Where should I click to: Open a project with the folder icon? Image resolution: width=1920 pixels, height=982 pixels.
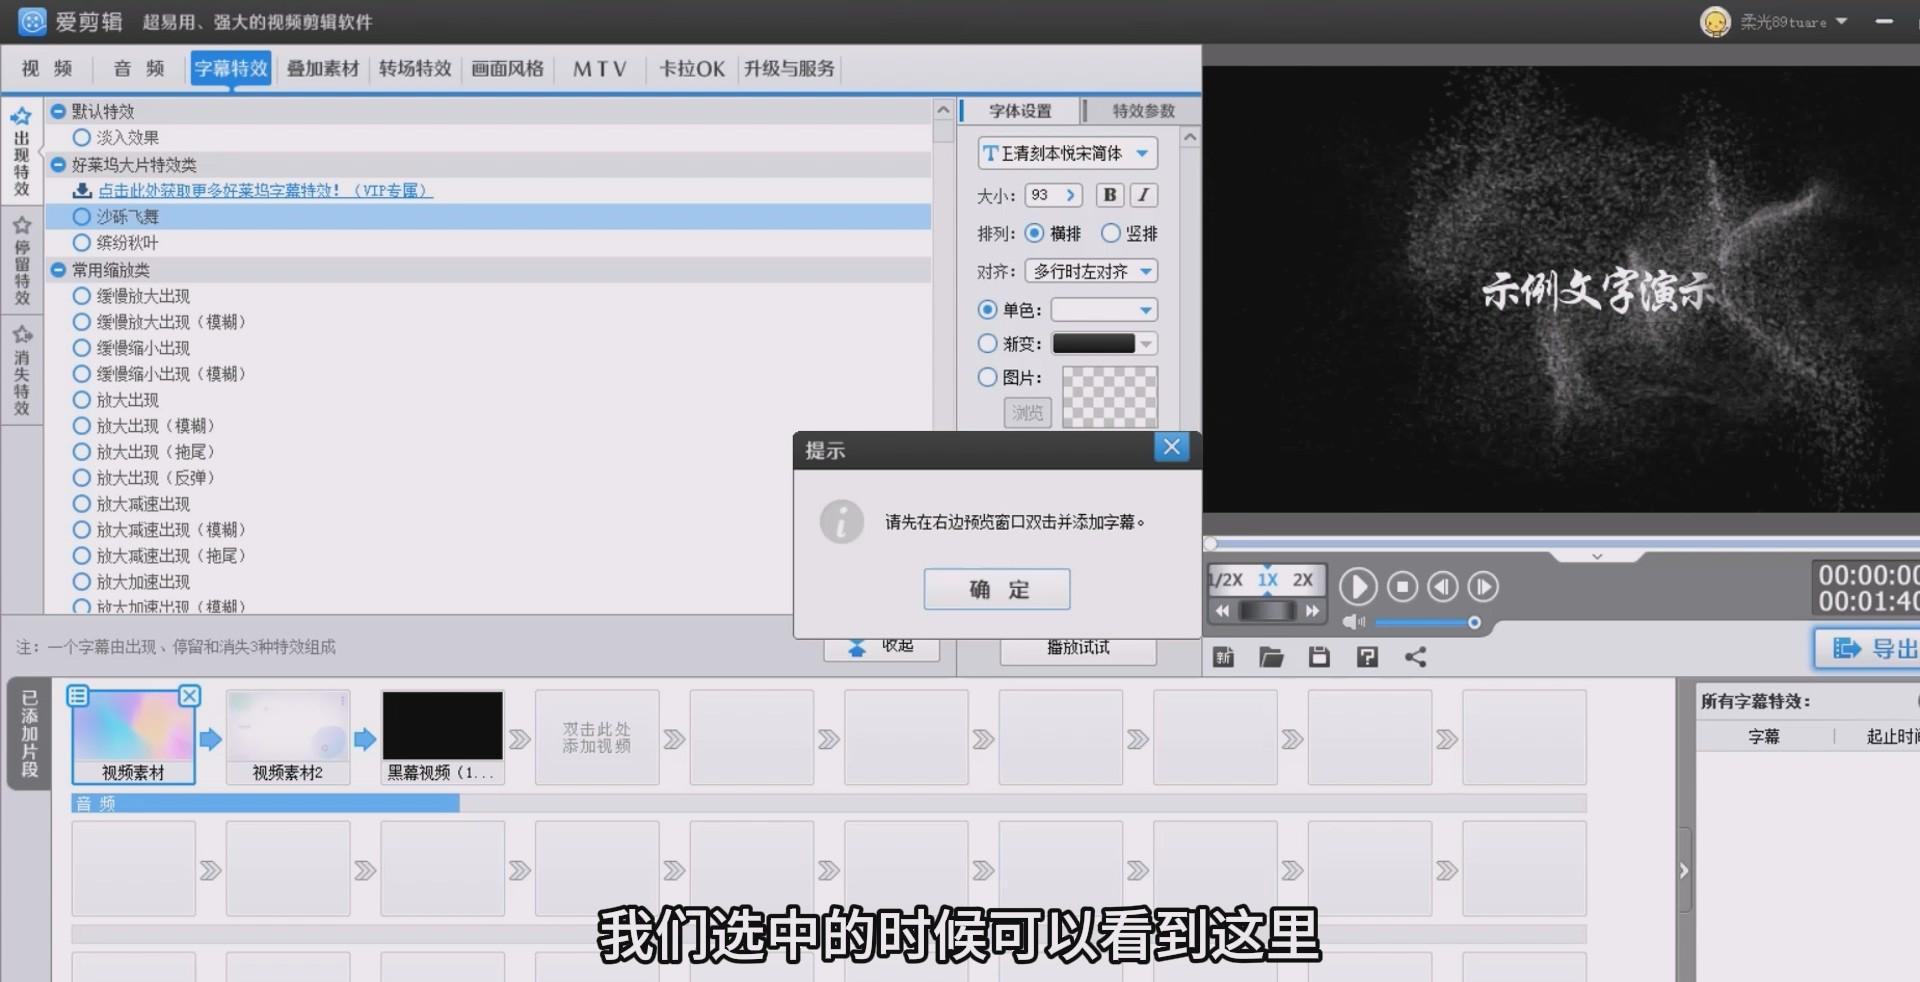[1271, 657]
